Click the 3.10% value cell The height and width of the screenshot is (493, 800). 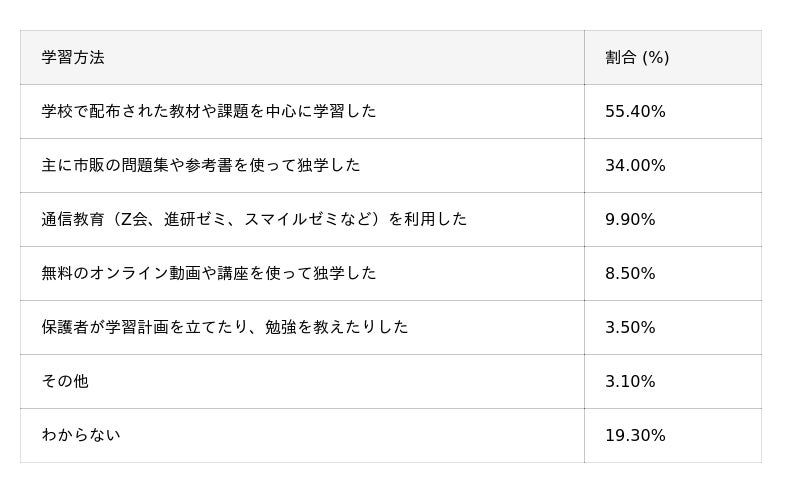[x=630, y=381]
